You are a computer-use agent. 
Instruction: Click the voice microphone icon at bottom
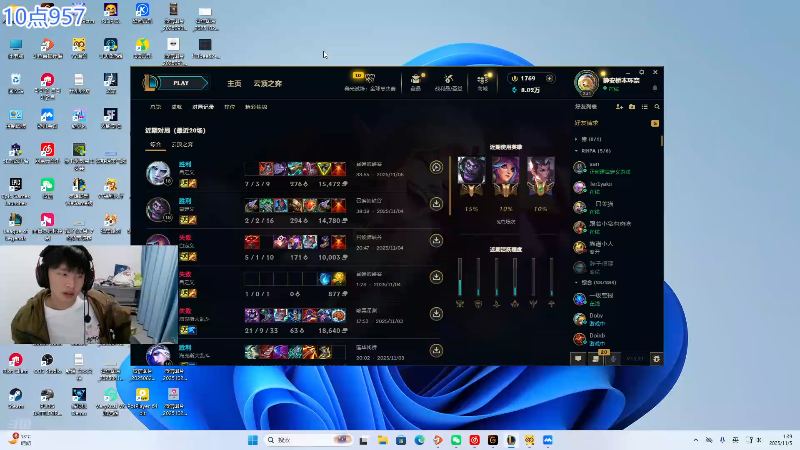point(613,359)
